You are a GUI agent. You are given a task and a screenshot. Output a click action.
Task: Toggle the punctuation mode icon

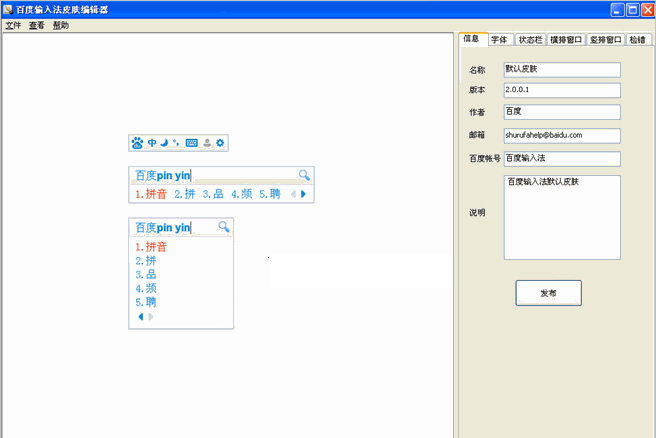[176, 143]
